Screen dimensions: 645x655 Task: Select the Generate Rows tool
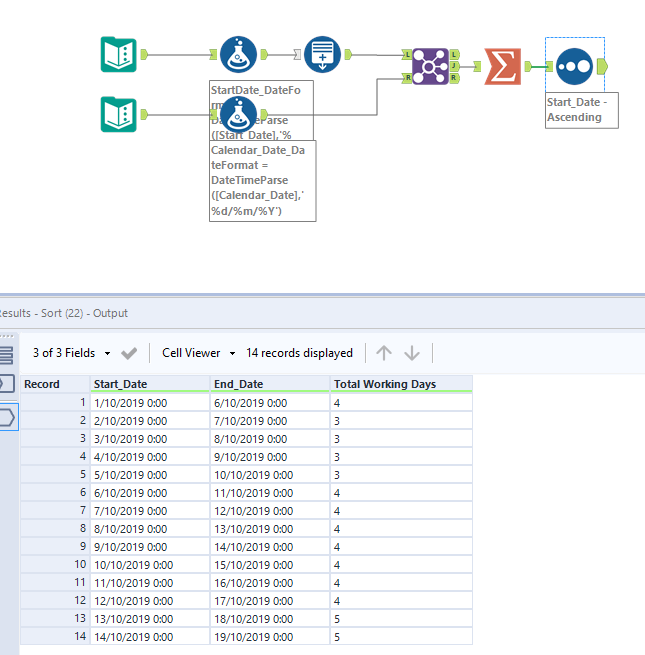click(x=322, y=54)
